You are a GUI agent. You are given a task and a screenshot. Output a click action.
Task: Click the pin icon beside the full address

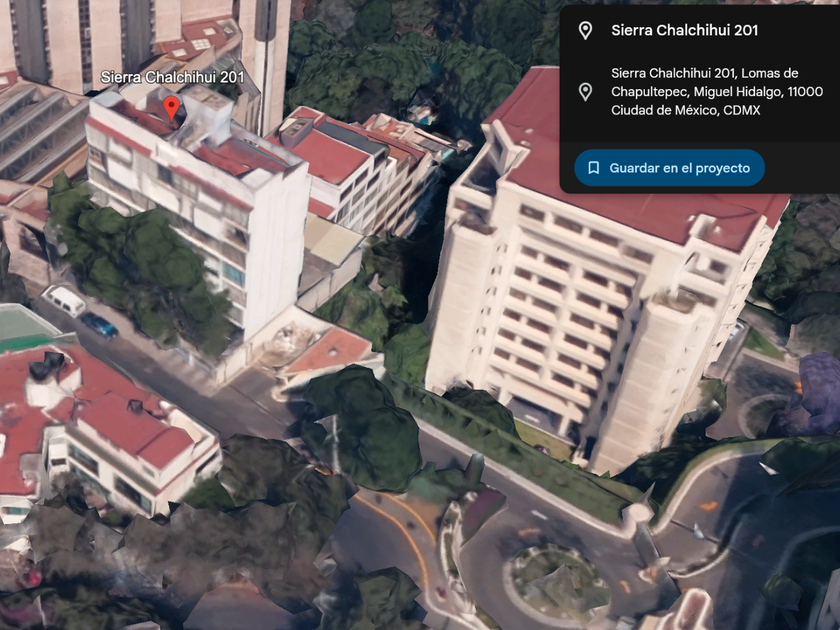(586, 92)
